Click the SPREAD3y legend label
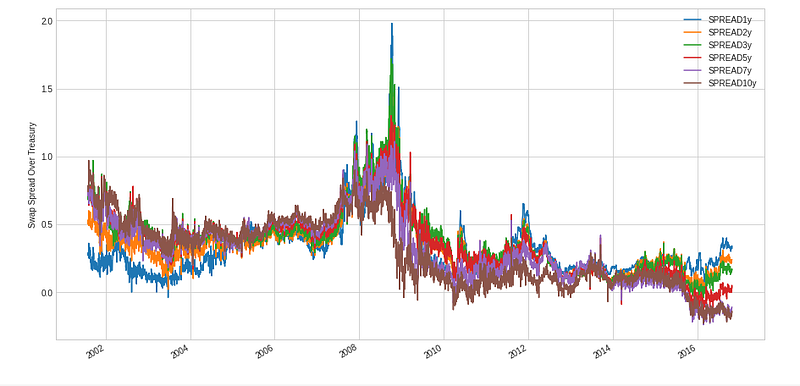This screenshot has height=386, width=800. 730,45
